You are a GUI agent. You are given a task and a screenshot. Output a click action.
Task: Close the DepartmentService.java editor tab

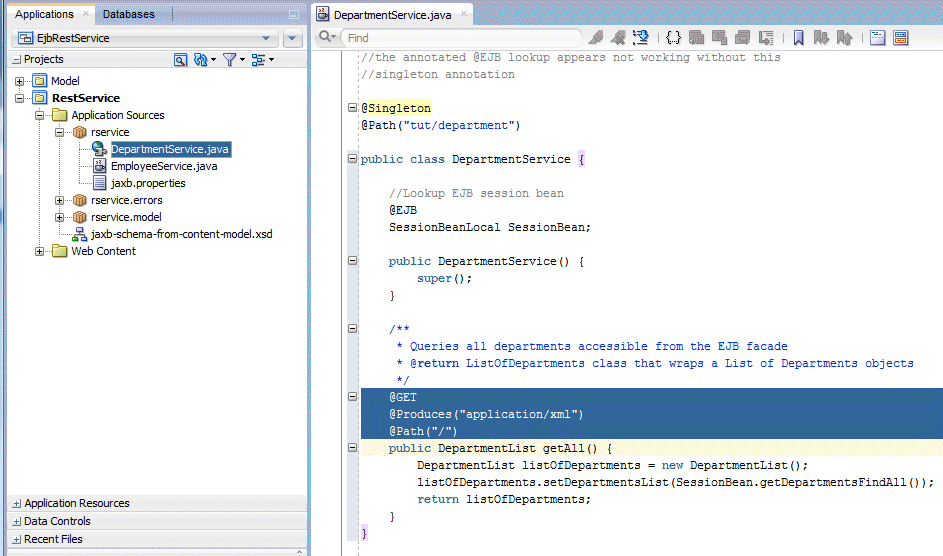pyautogui.click(x=463, y=13)
